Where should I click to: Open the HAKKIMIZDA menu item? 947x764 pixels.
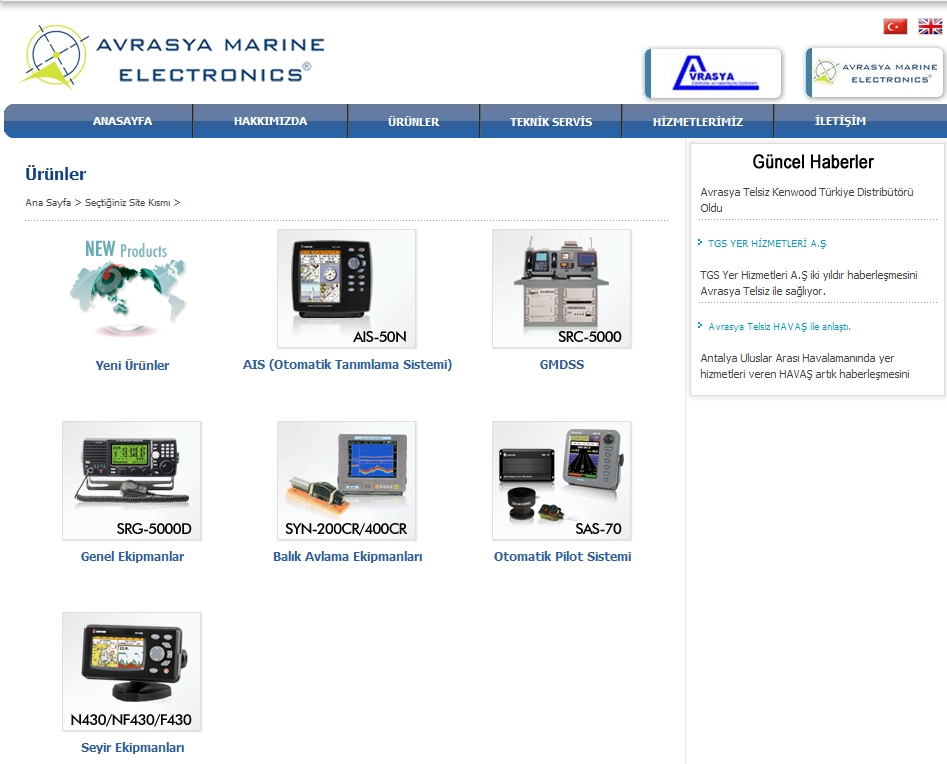[x=271, y=121]
